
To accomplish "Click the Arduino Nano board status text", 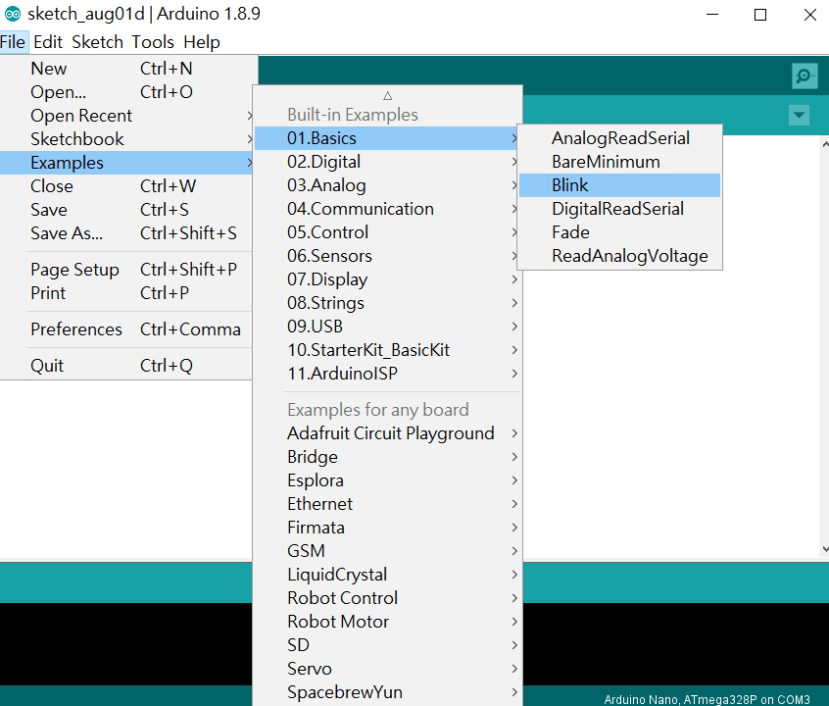I will pos(707,700).
